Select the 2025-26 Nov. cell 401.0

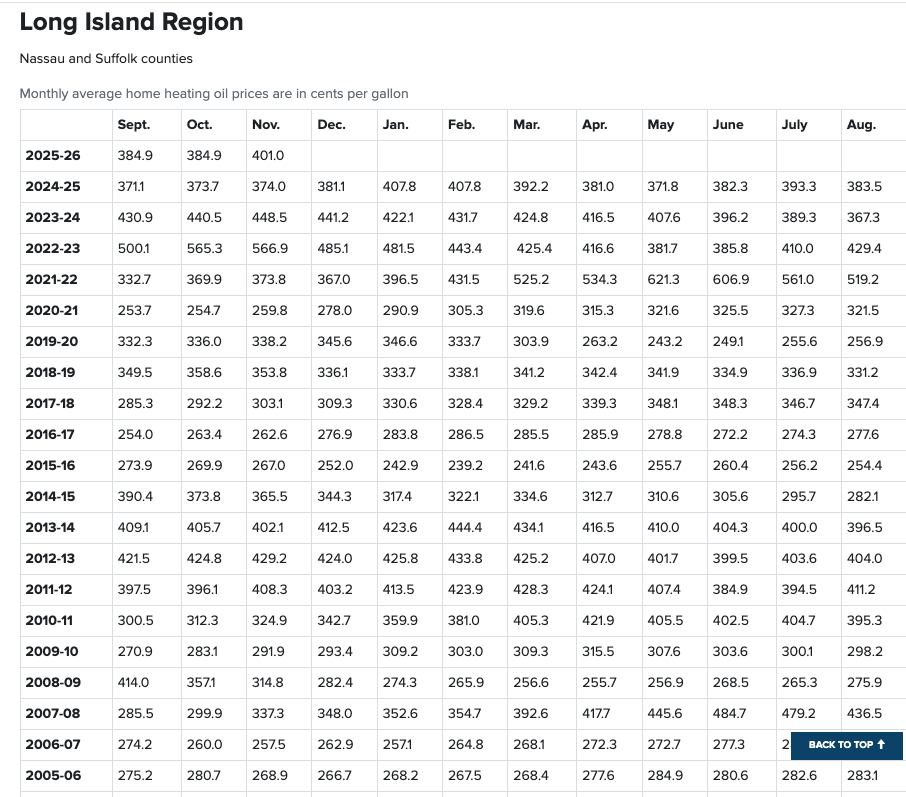click(268, 155)
